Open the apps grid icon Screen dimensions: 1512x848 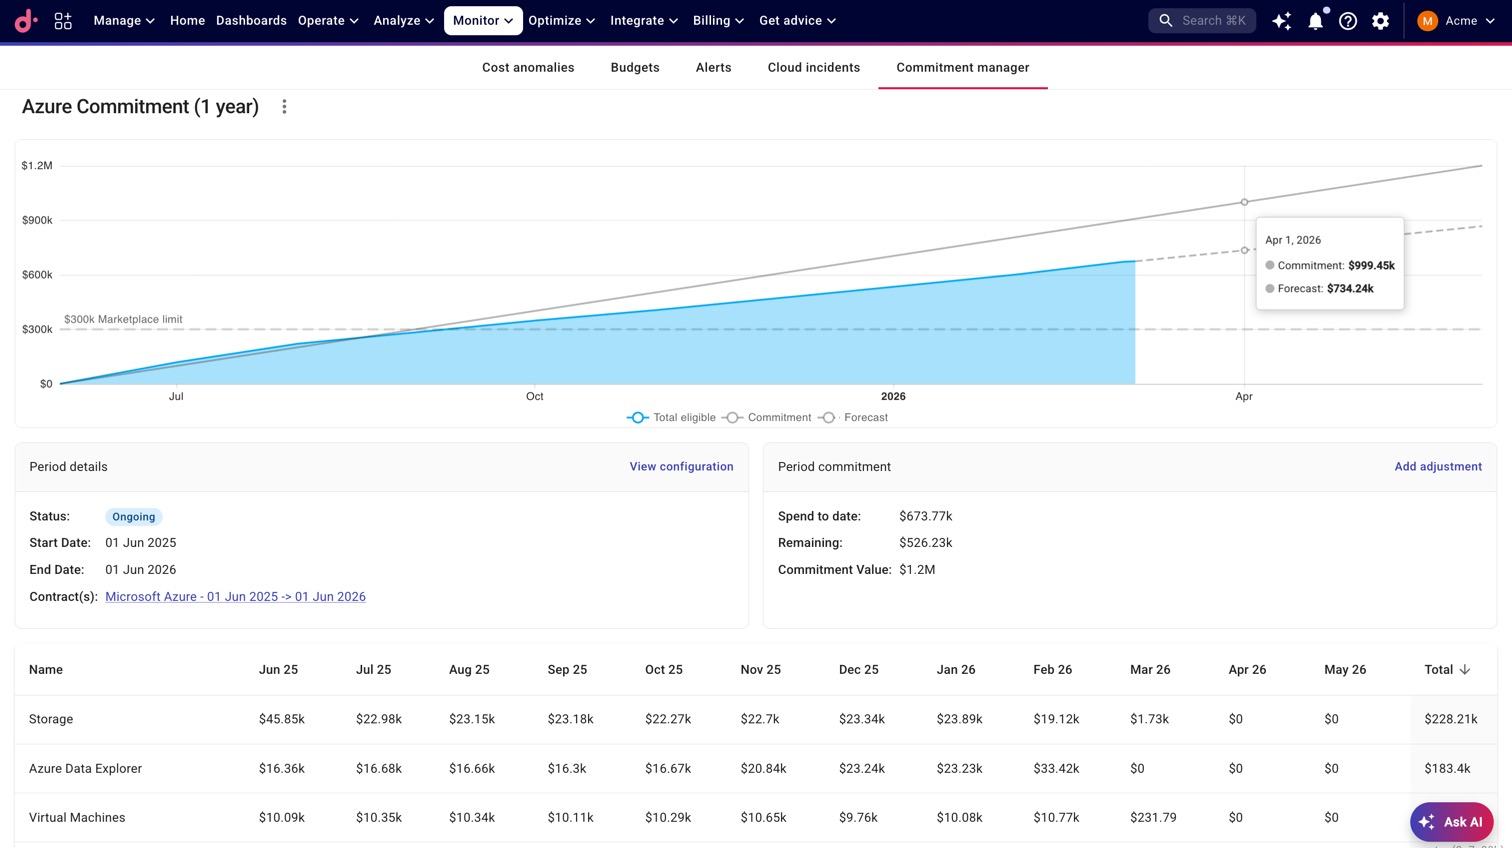point(63,20)
